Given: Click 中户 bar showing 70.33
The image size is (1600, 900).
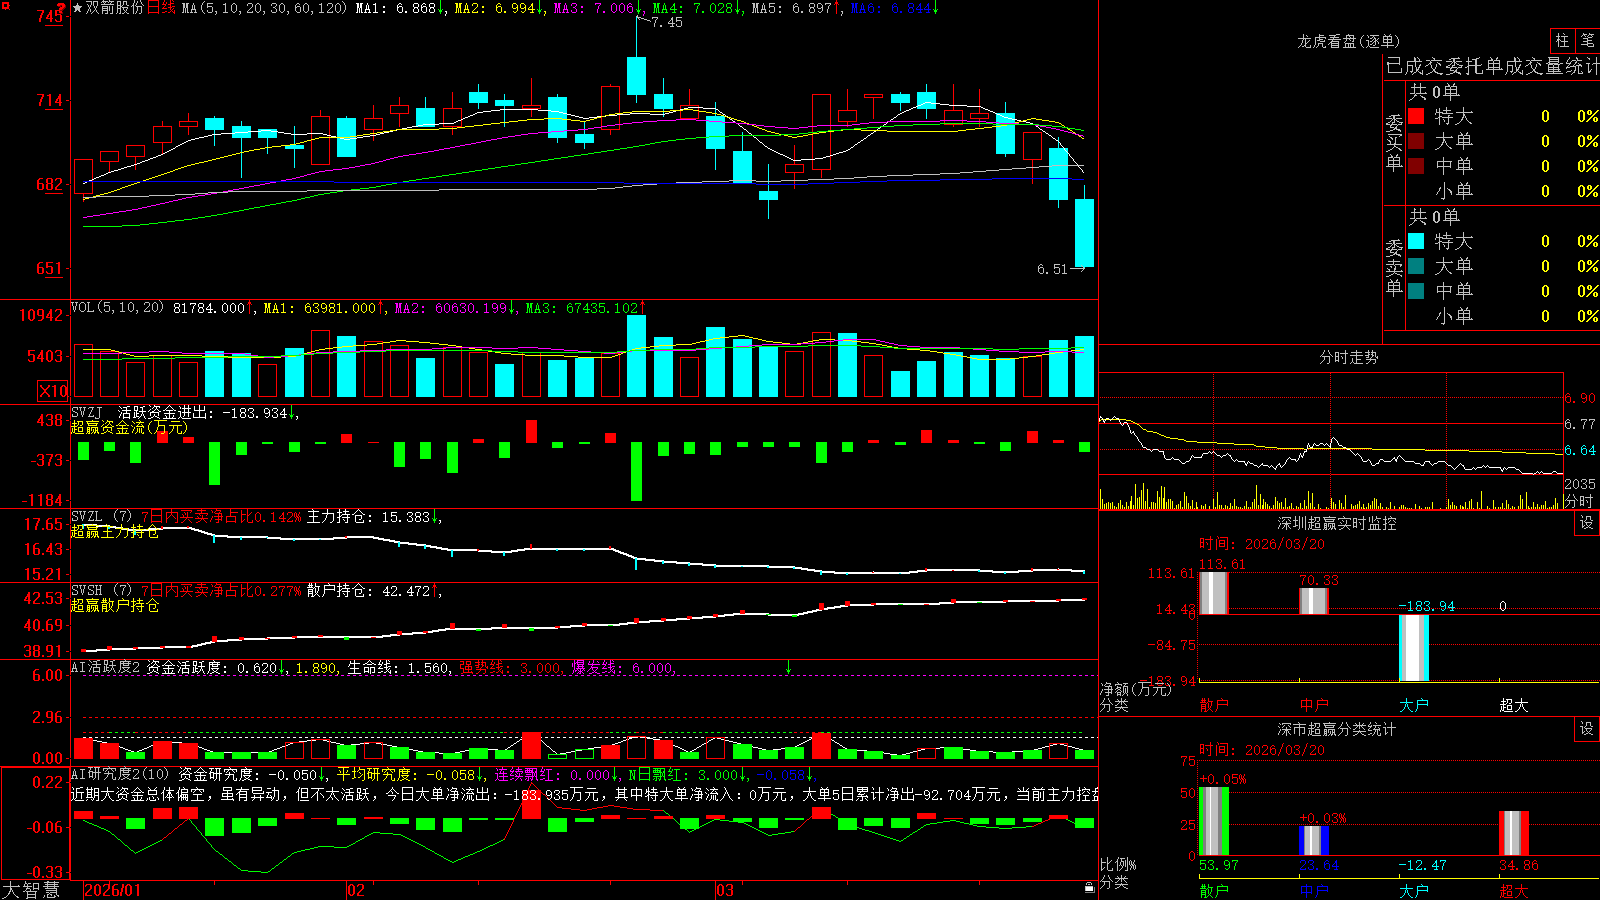Looking at the screenshot, I should point(1313,601).
